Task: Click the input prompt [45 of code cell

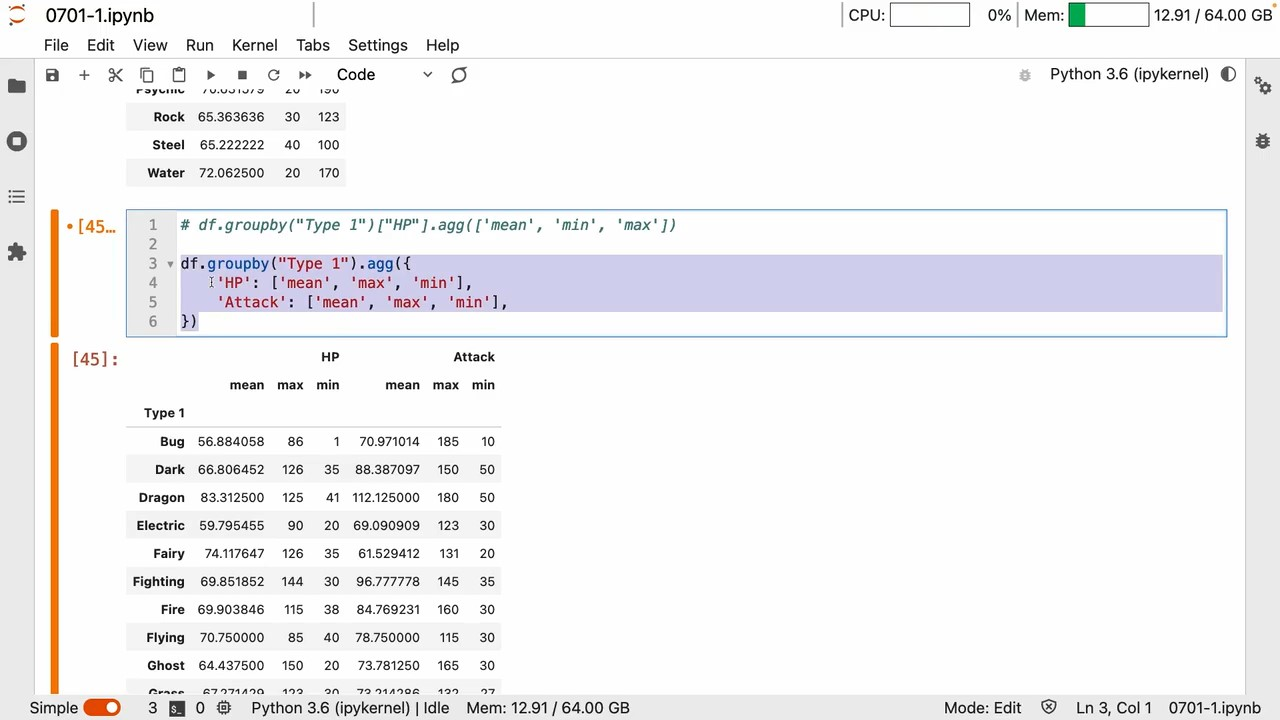Action: [x=97, y=226]
